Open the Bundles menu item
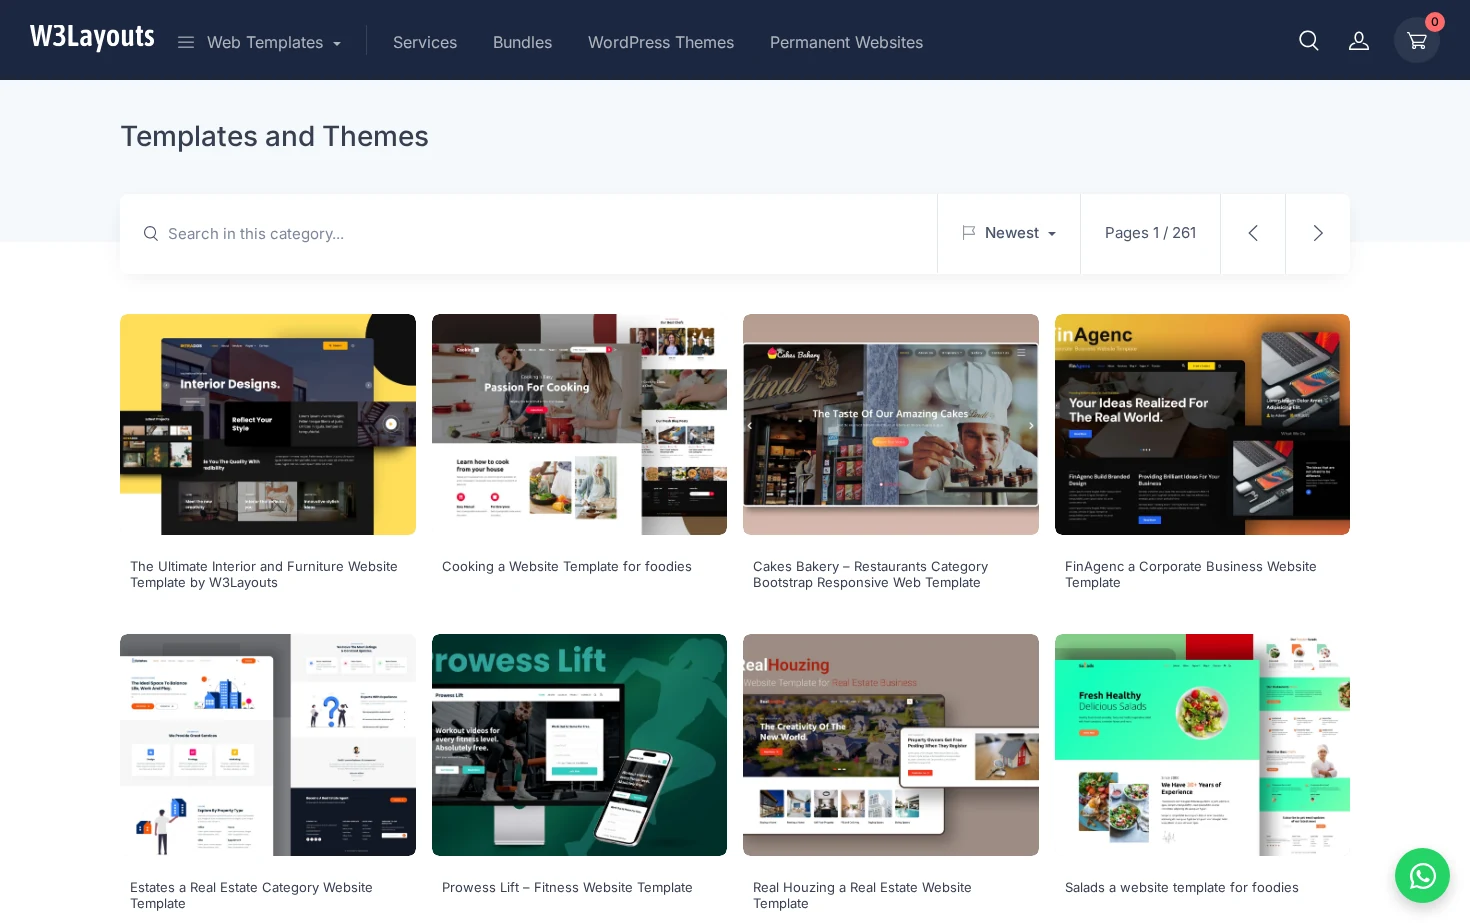Viewport: 1470px width, 923px height. (x=522, y=42)
